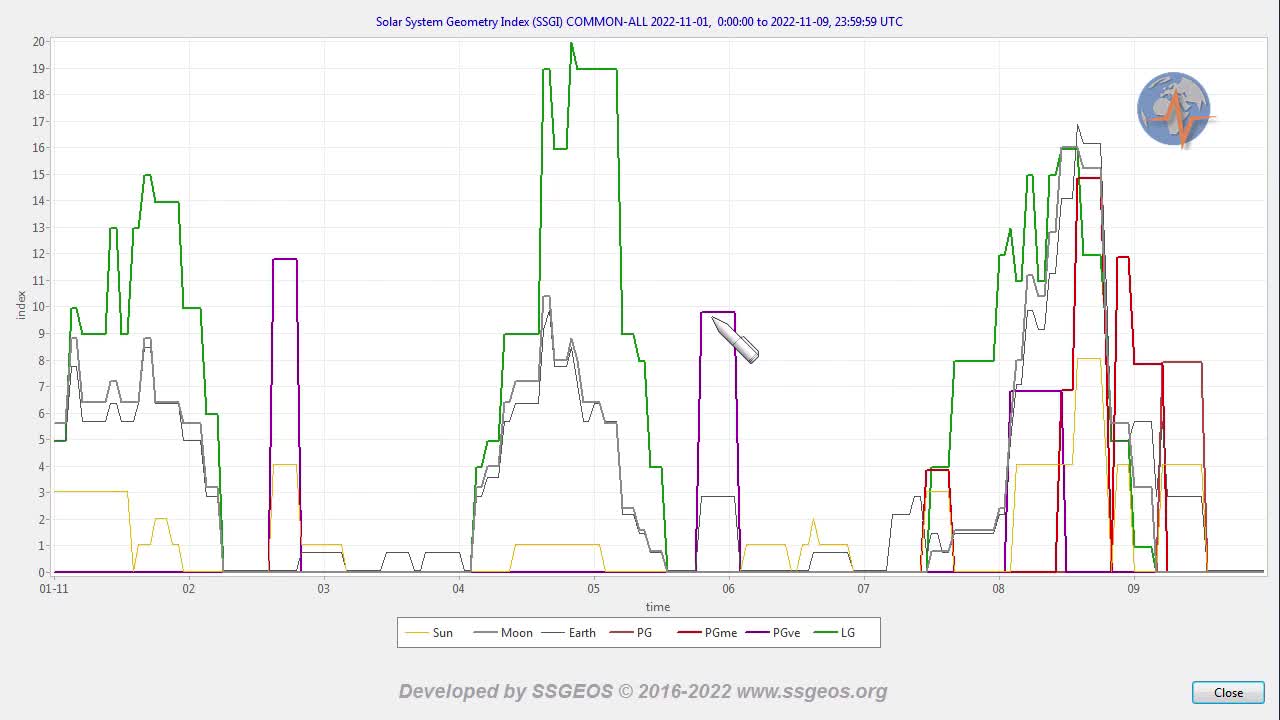This screenshot has height=720, width=1280.
Task: Click the x-axis tick label 07
Action: tap(863, 589)
